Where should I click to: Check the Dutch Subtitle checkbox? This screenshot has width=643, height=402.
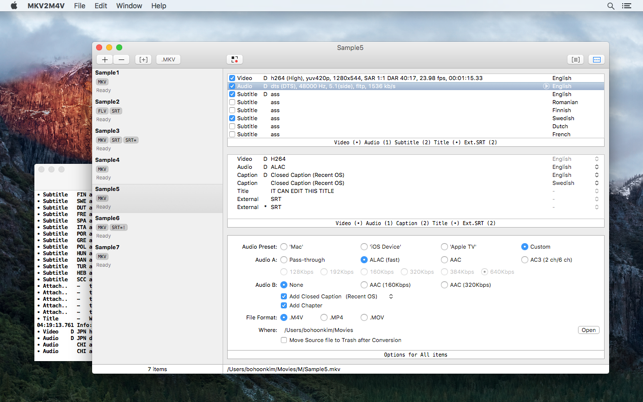click(232, 126)
